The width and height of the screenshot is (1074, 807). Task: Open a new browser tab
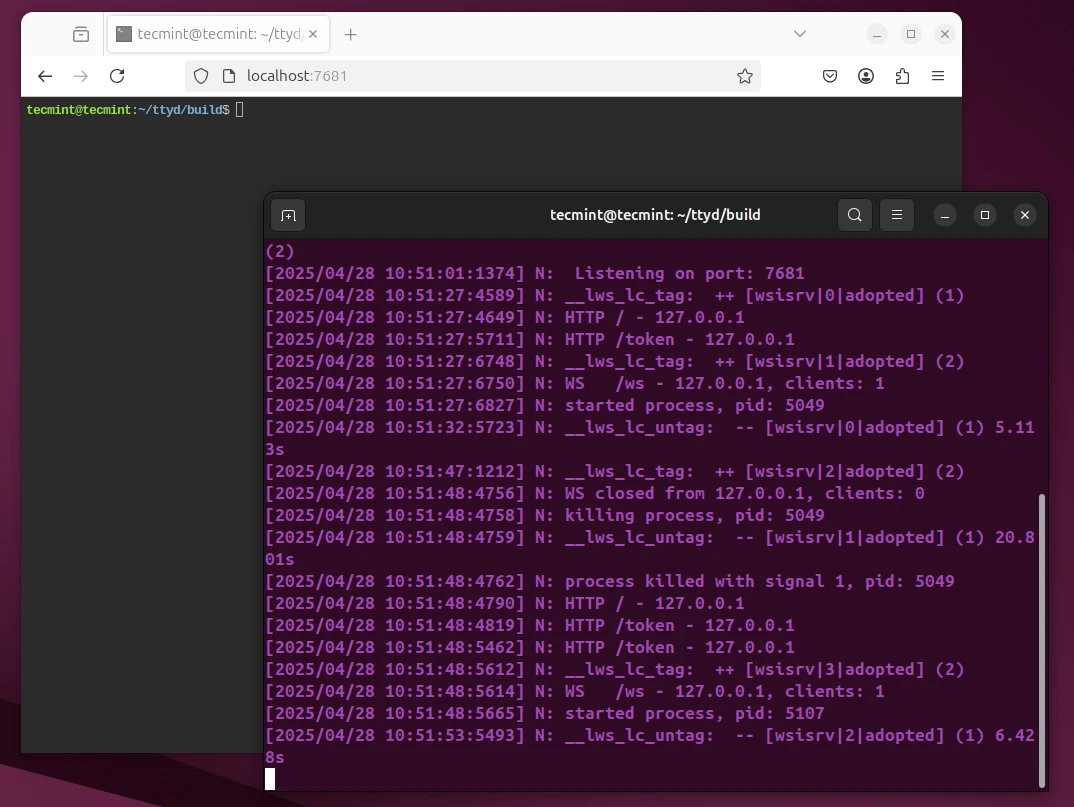350,34
